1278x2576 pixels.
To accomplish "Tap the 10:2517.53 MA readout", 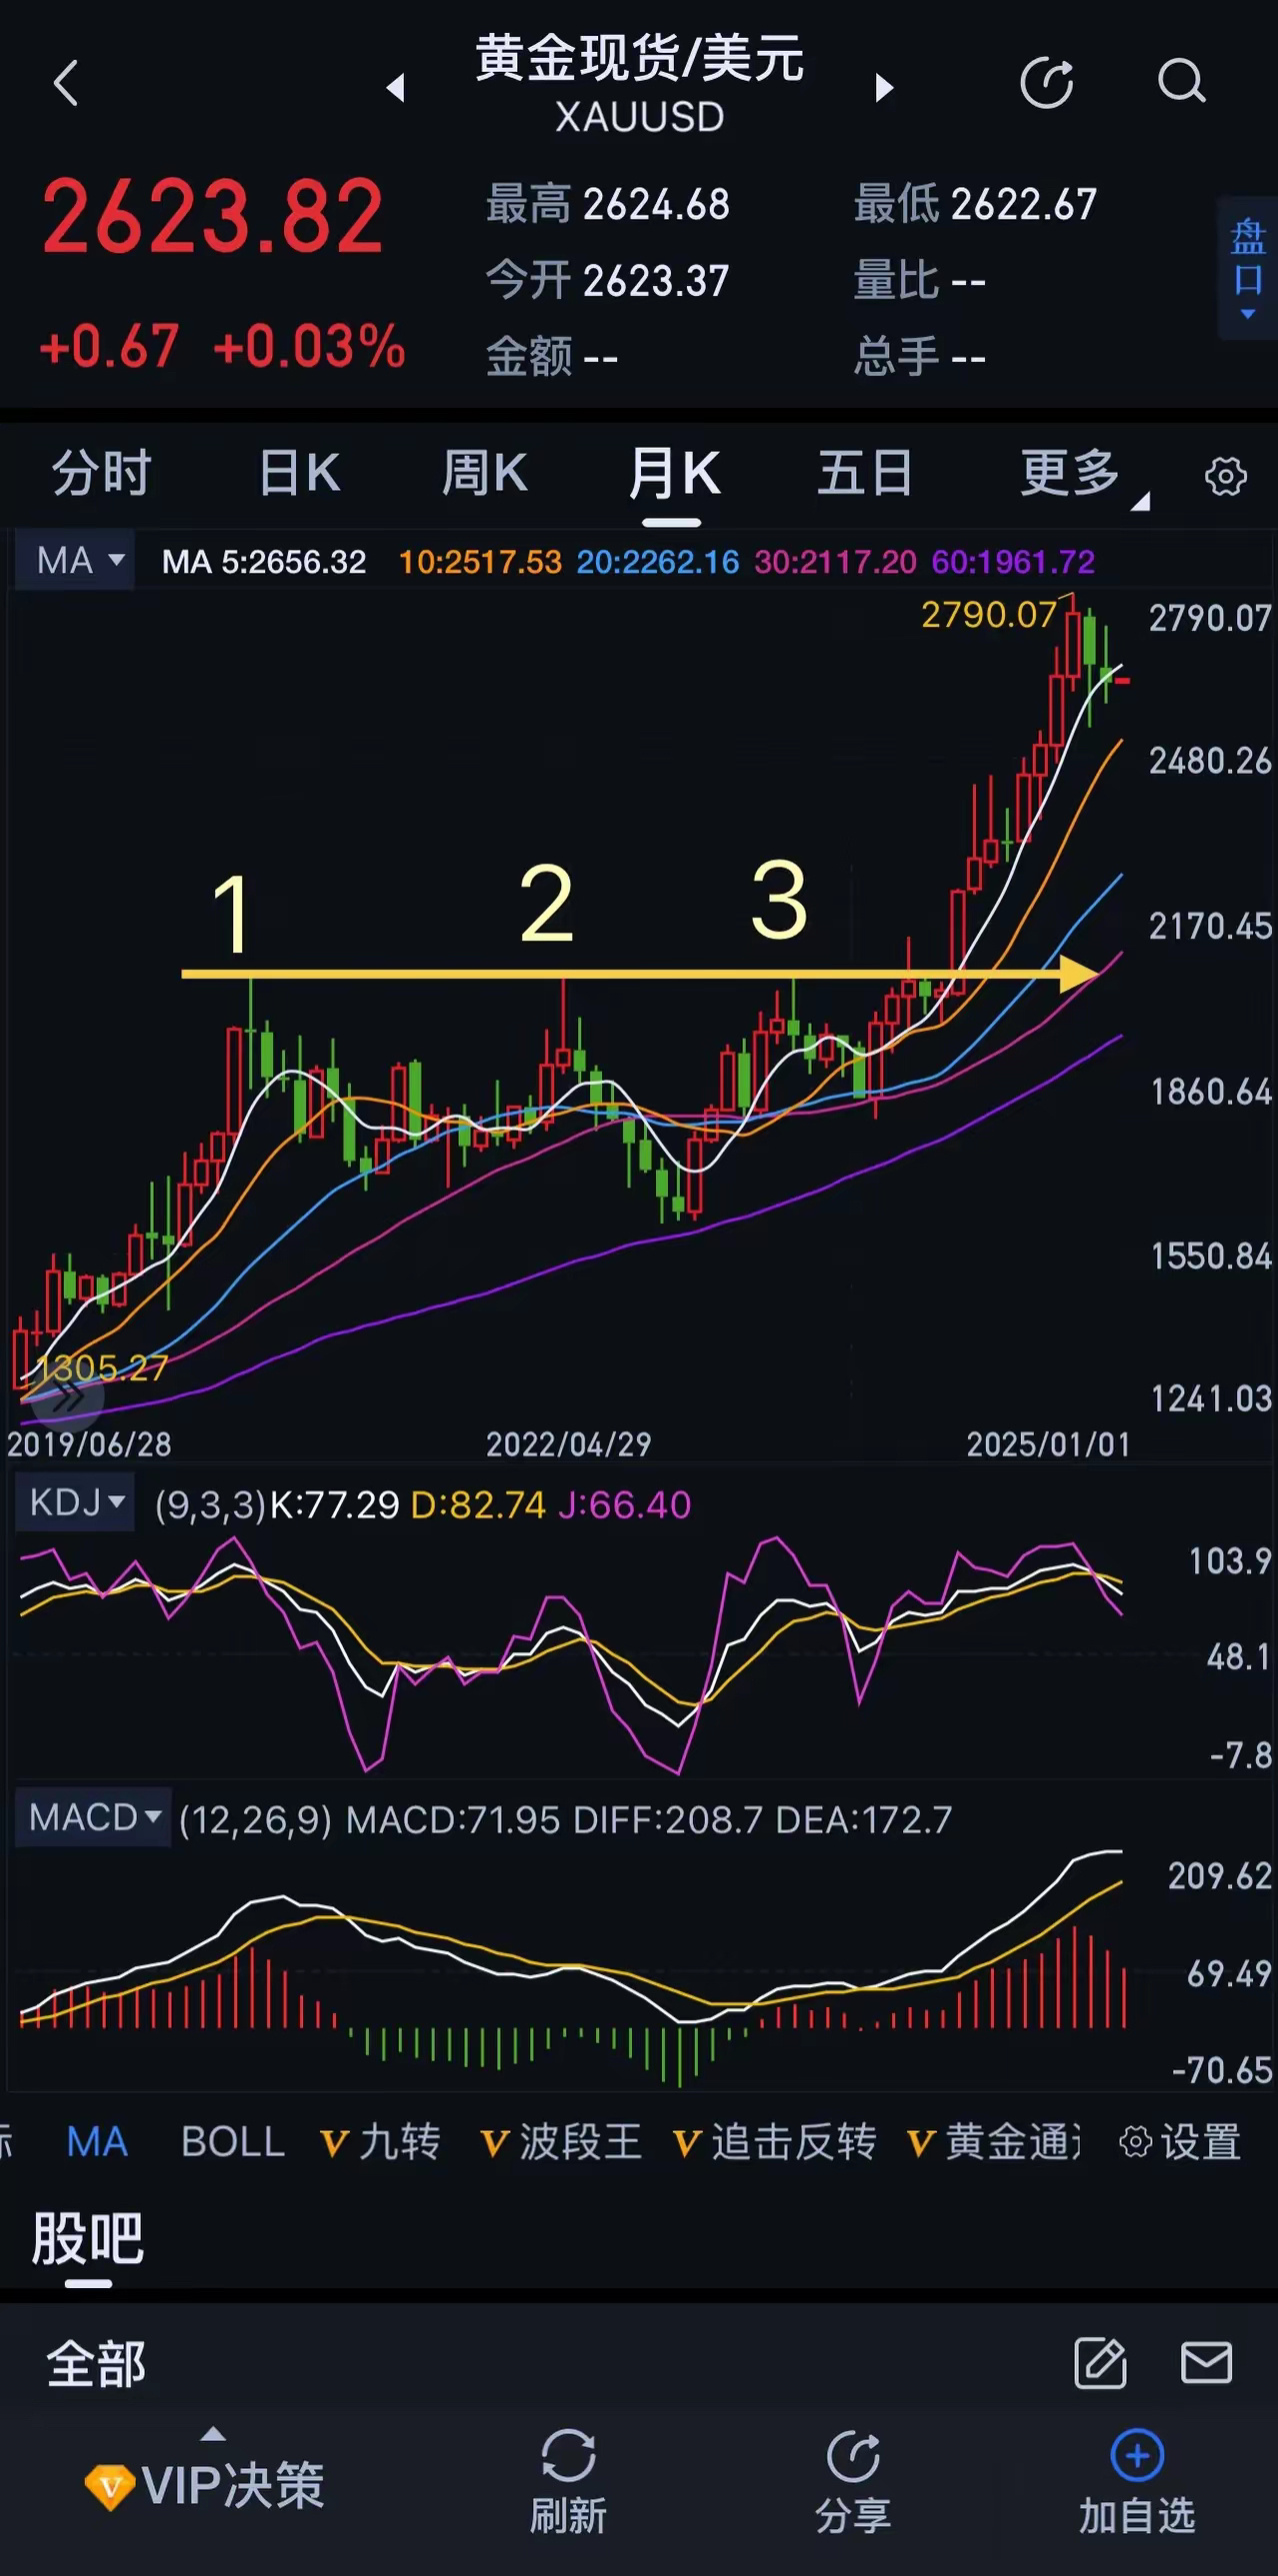I will [480, 562].
